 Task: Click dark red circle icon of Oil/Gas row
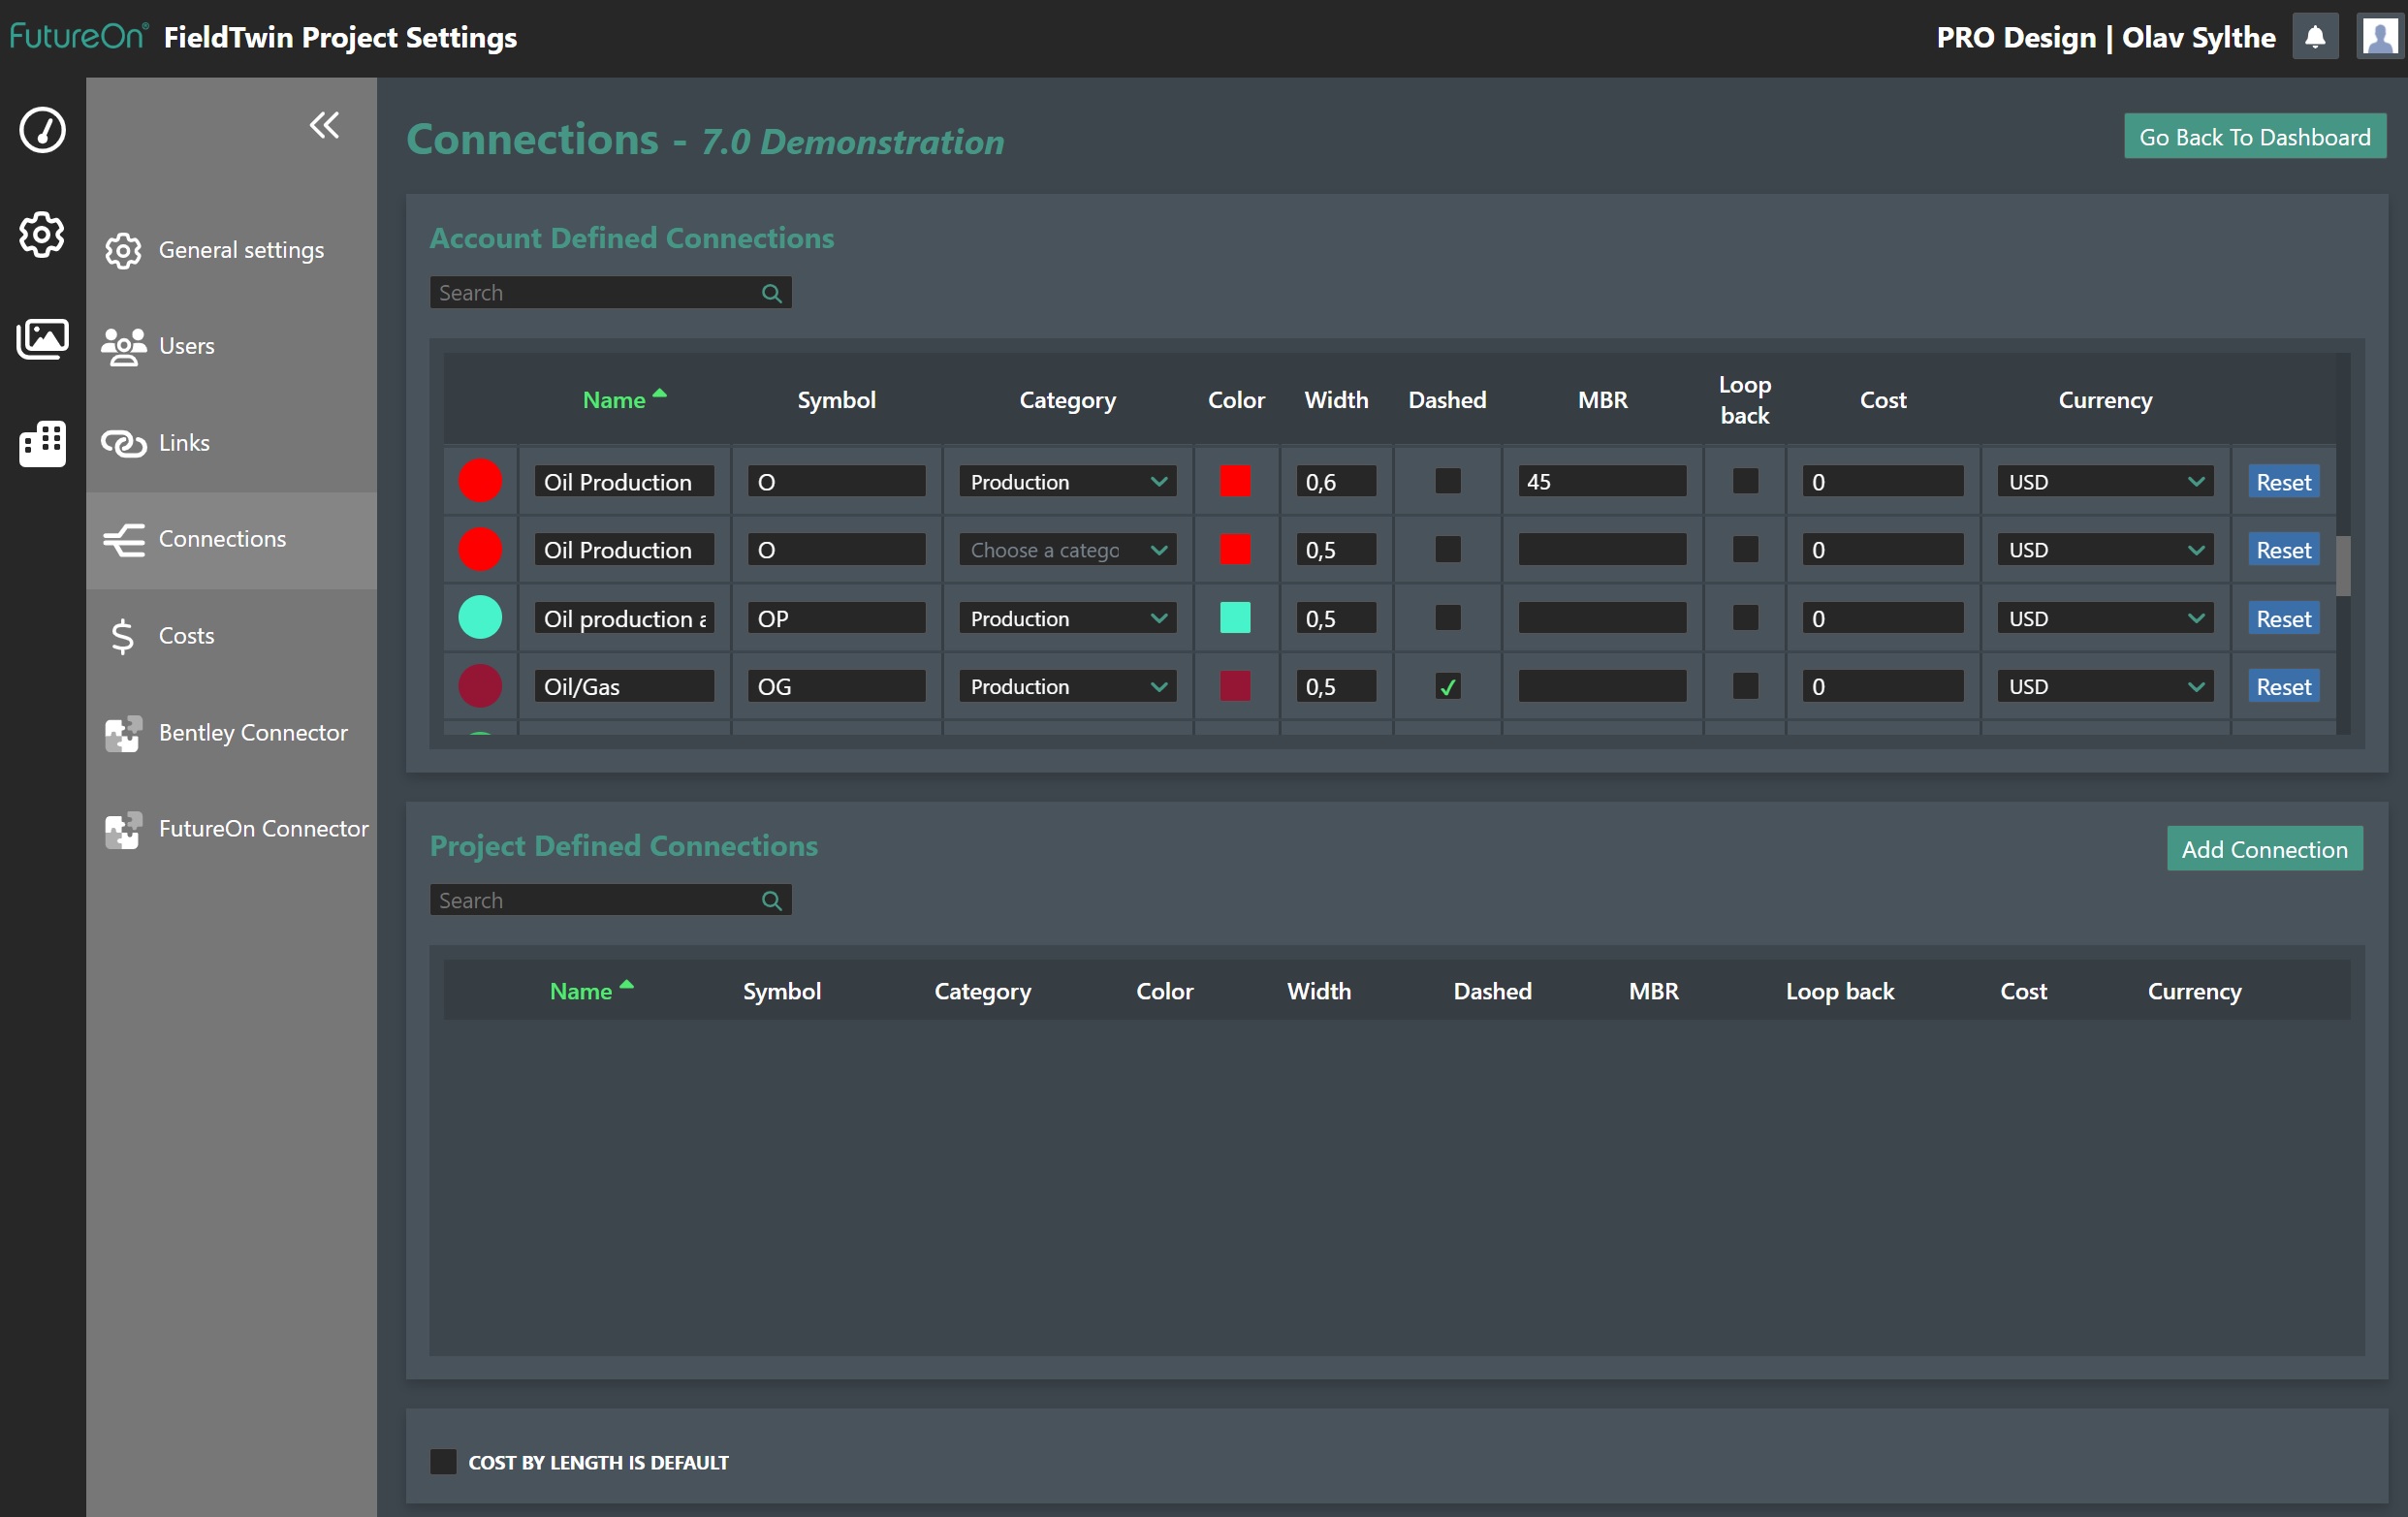pos(480,686)
